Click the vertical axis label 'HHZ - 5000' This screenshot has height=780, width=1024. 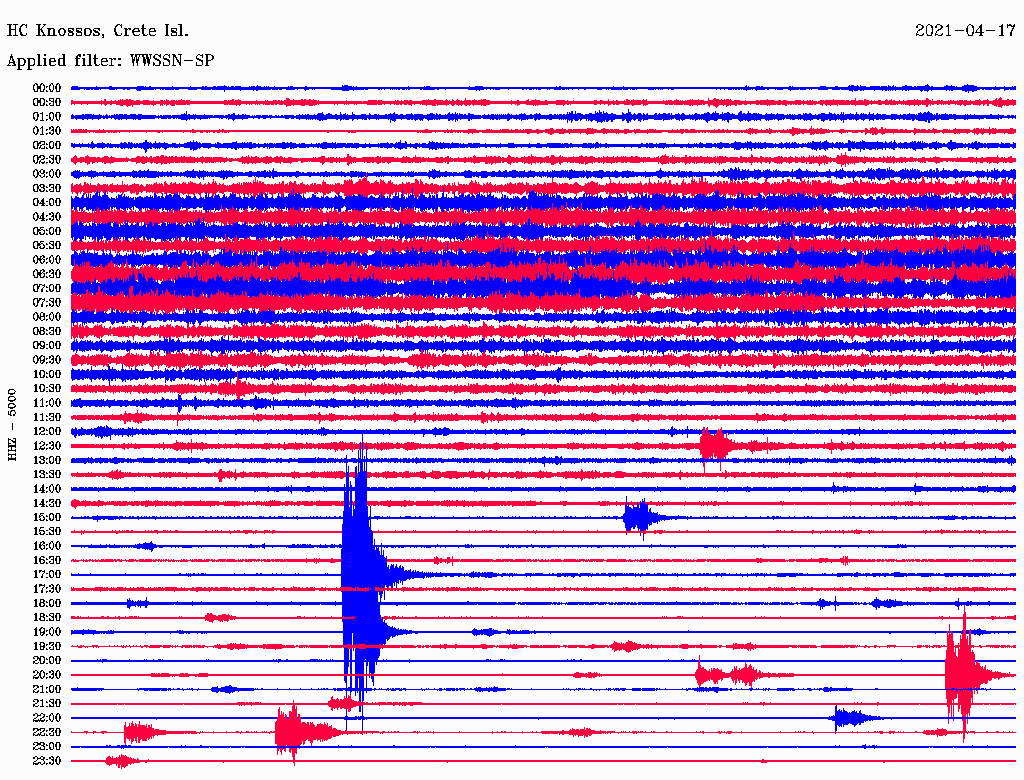pos(12,425)
